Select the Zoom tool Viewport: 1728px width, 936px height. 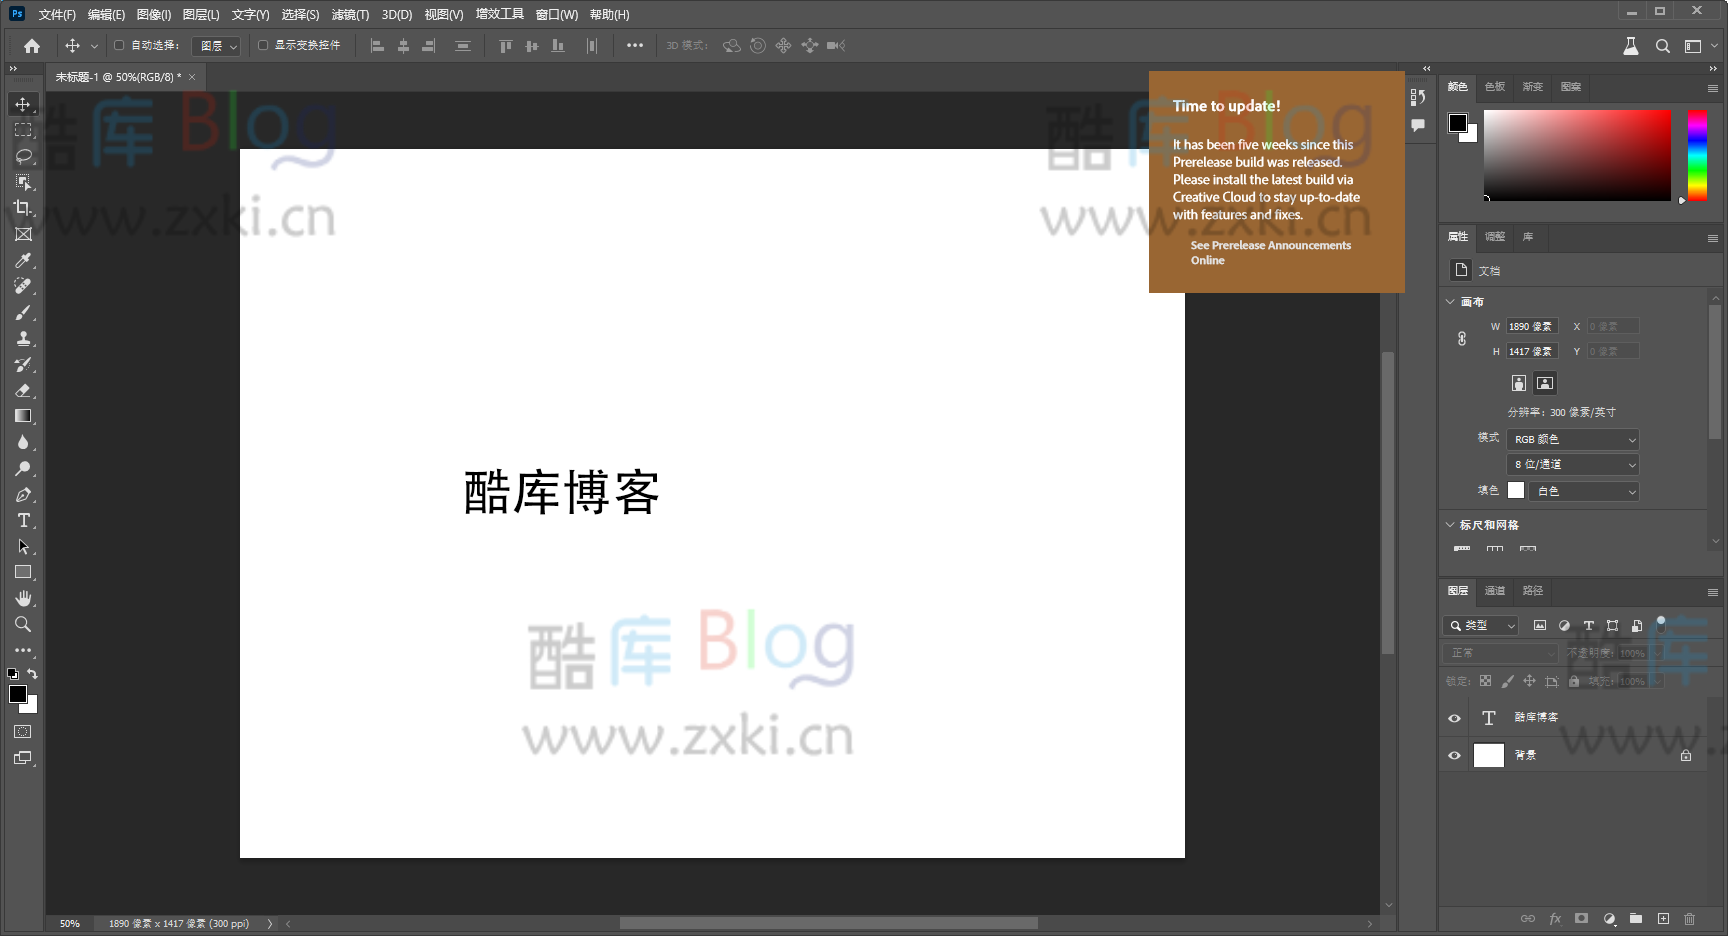coord(22,624)
